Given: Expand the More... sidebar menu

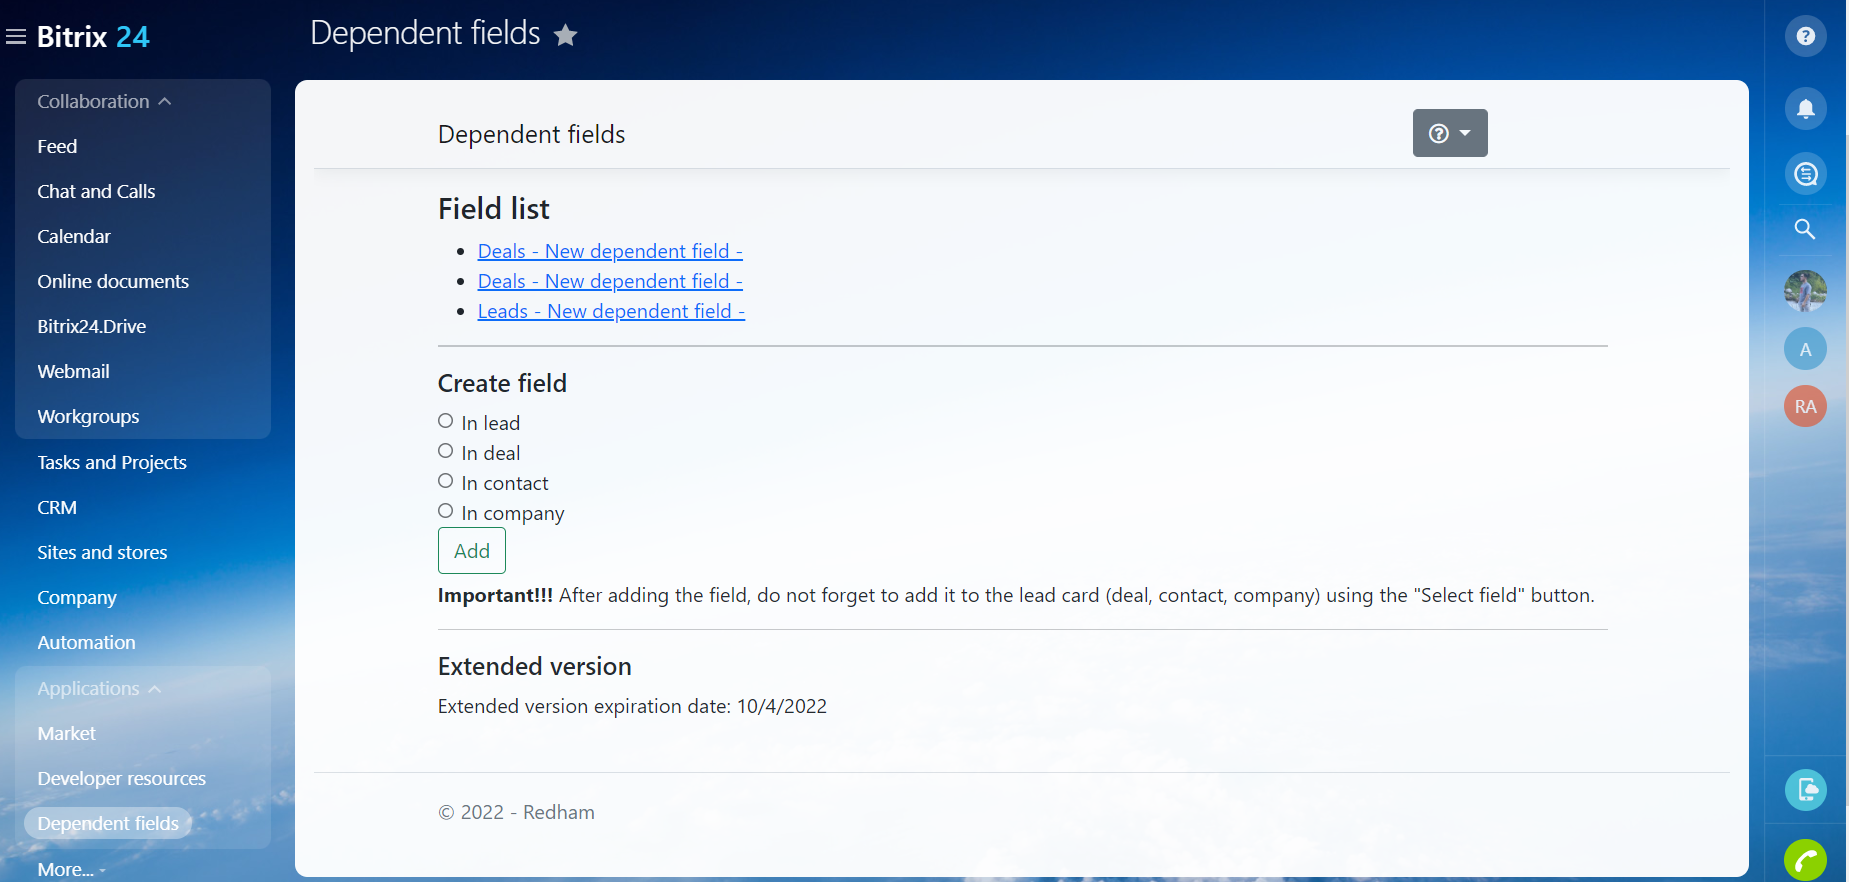Looking at the screenshot, I should pyautogui.click(x=70, y=869).
